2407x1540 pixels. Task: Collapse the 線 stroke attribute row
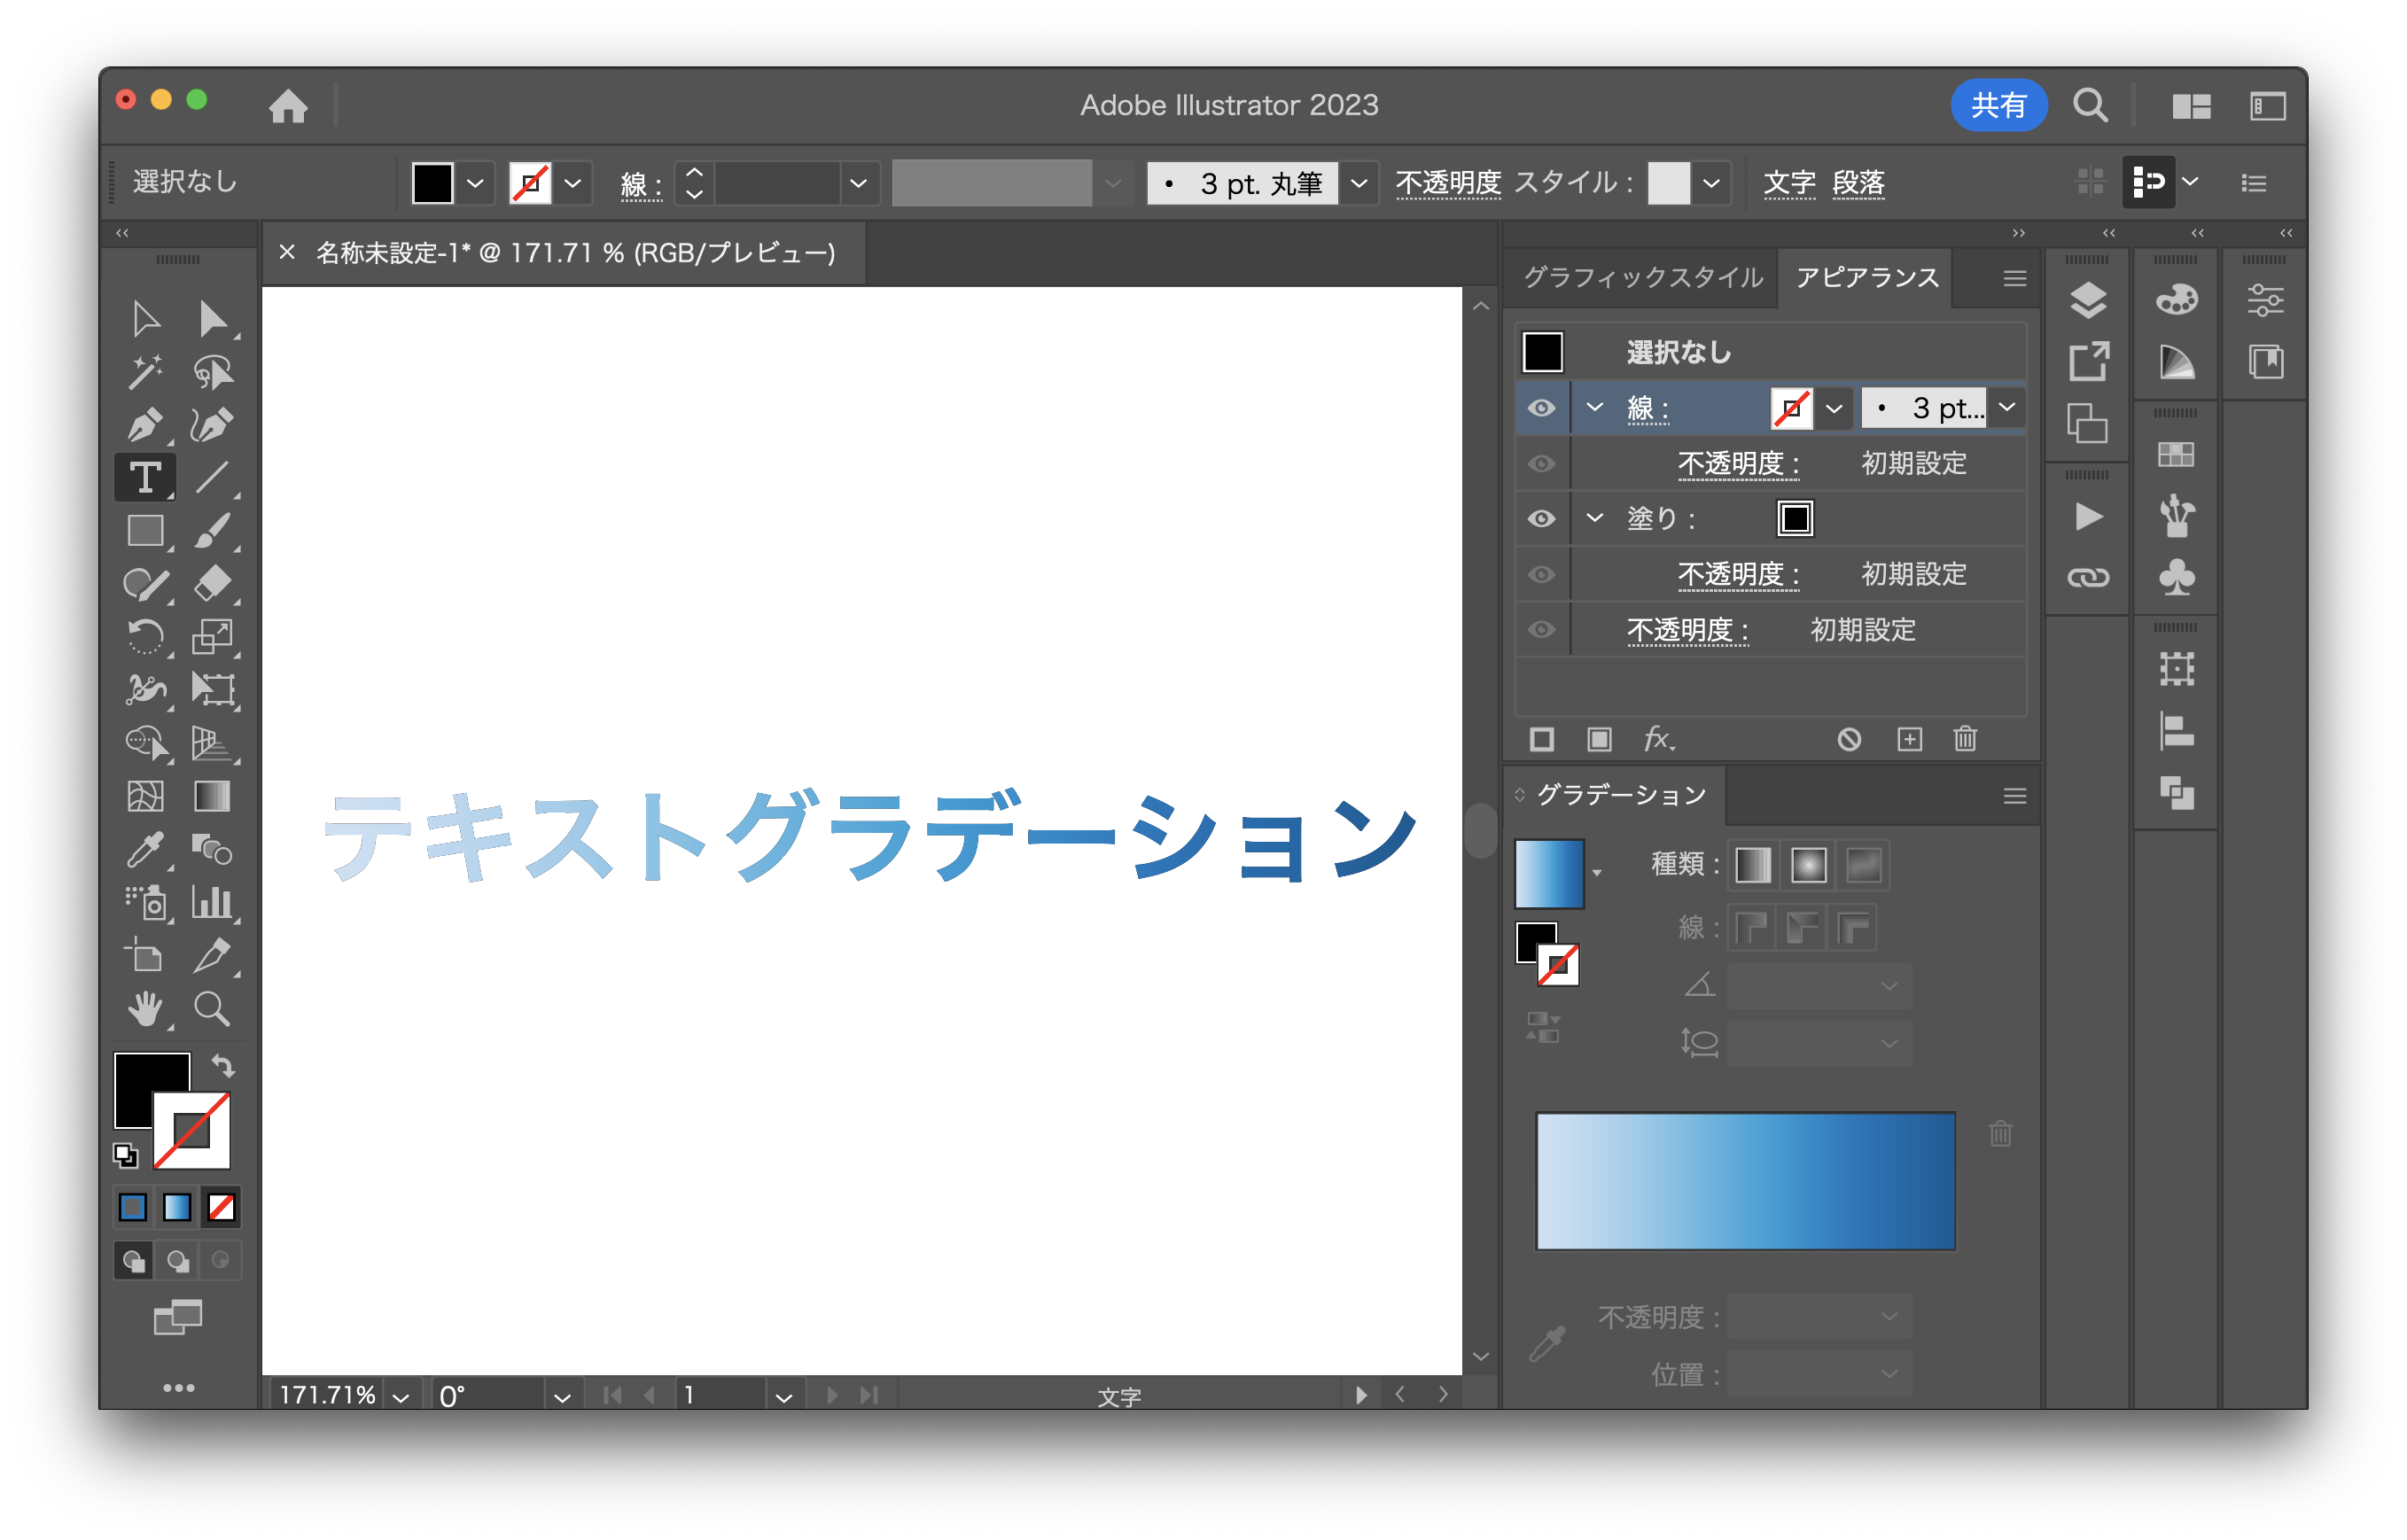click(1595, 408)
